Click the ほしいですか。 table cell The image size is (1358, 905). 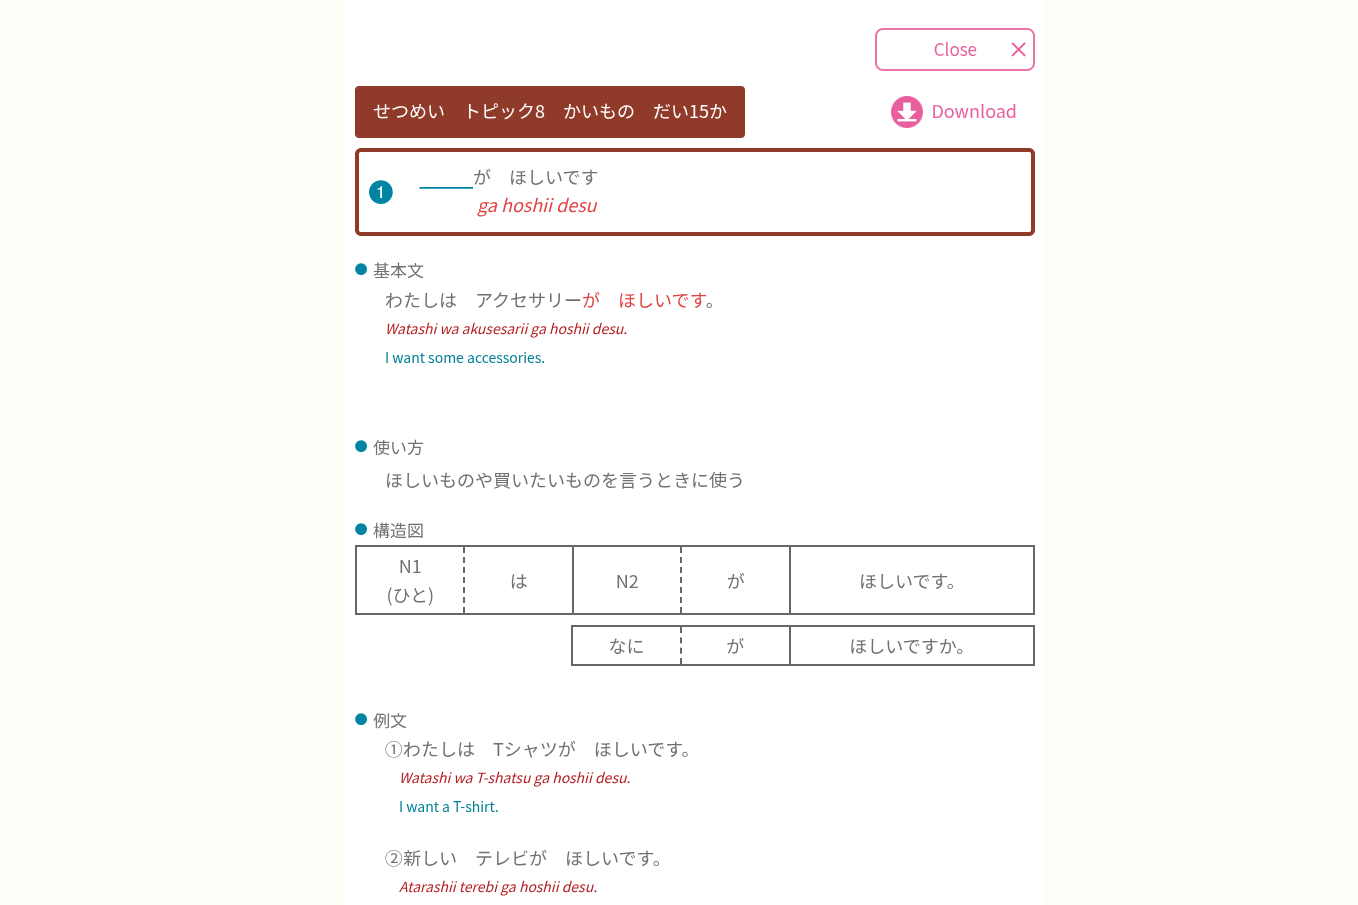click(912, 646)
